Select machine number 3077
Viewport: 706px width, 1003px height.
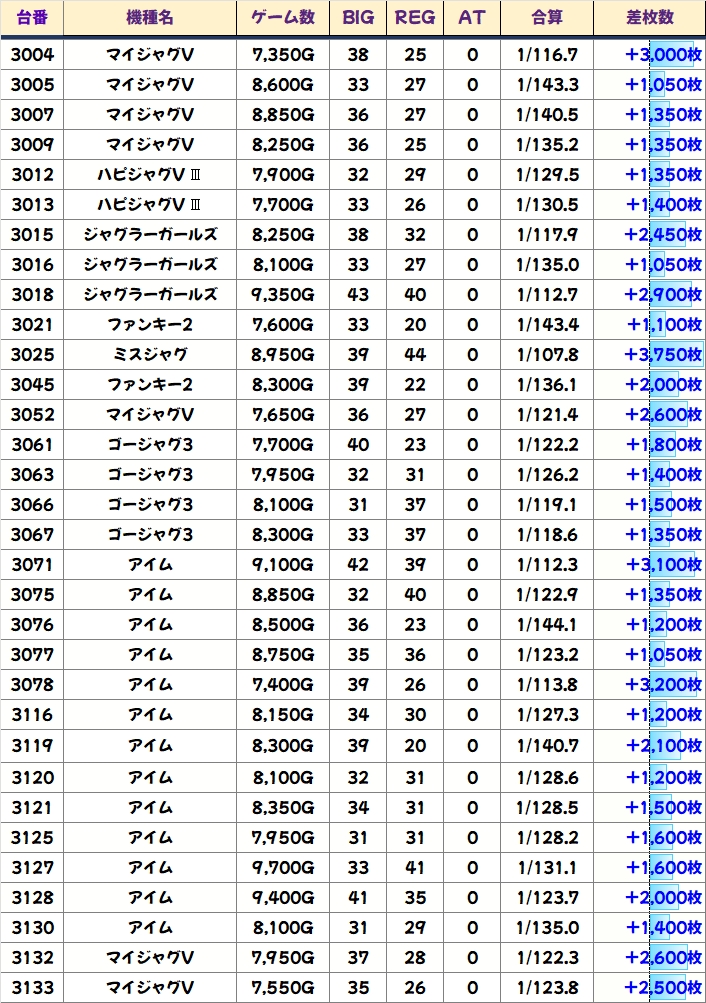point(32,655)
